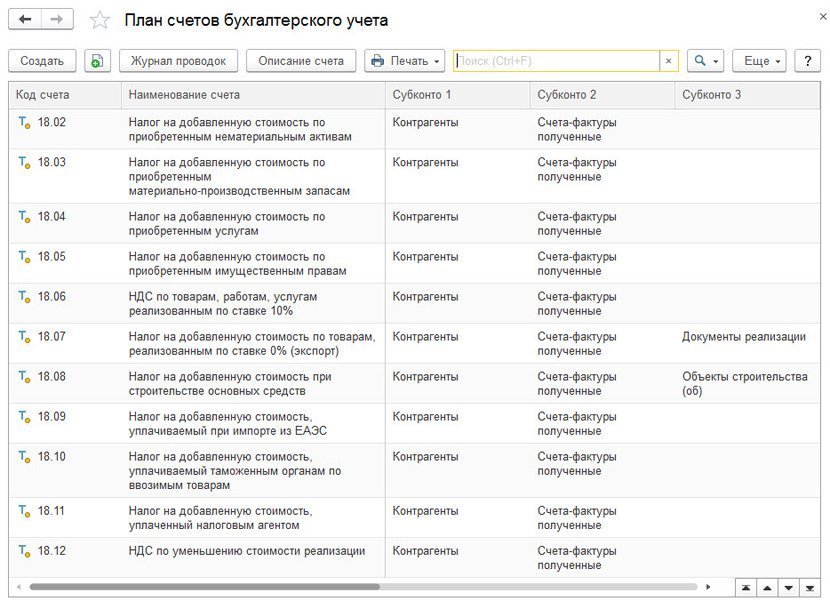
Task: Open help with the question mark button
Action: coord(807,61)
